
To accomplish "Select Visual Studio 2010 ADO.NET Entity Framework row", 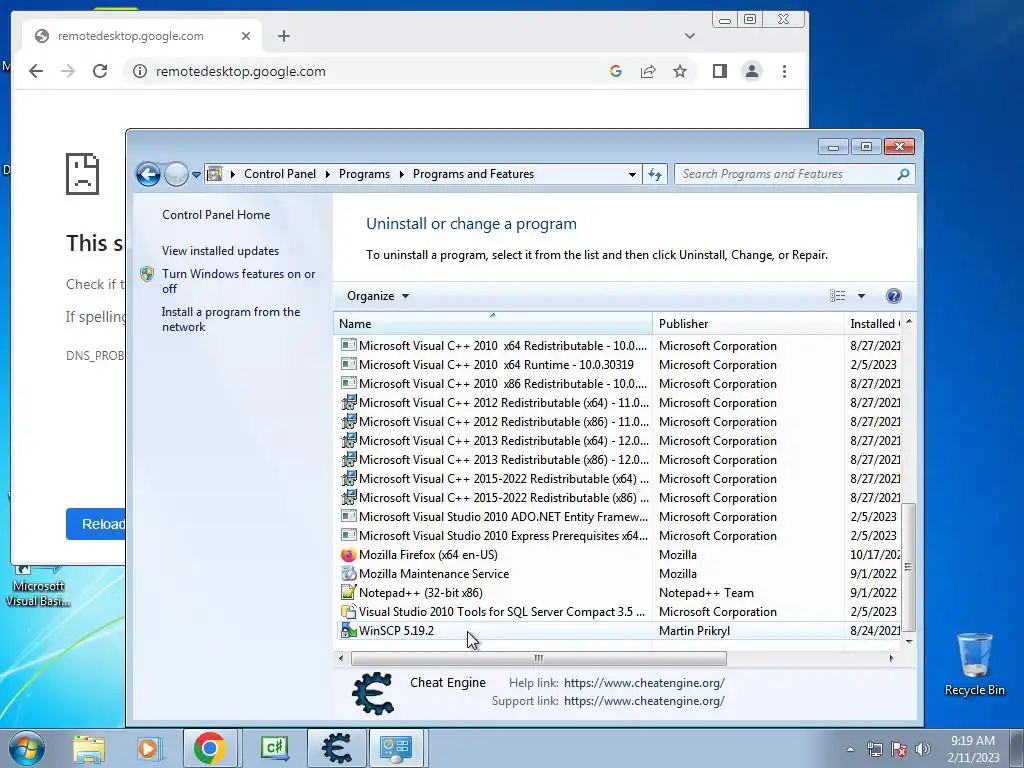I will tap(619, 516).
